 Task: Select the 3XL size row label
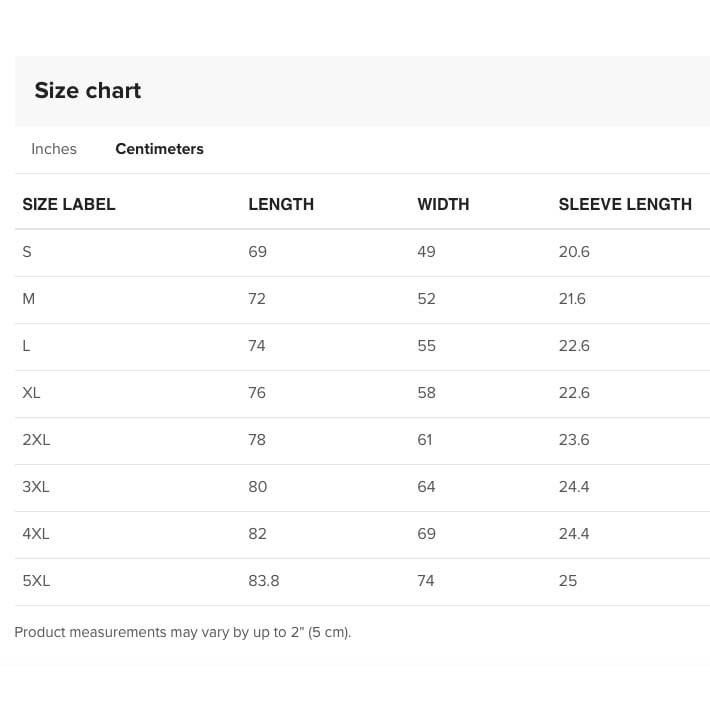(35, 487)
